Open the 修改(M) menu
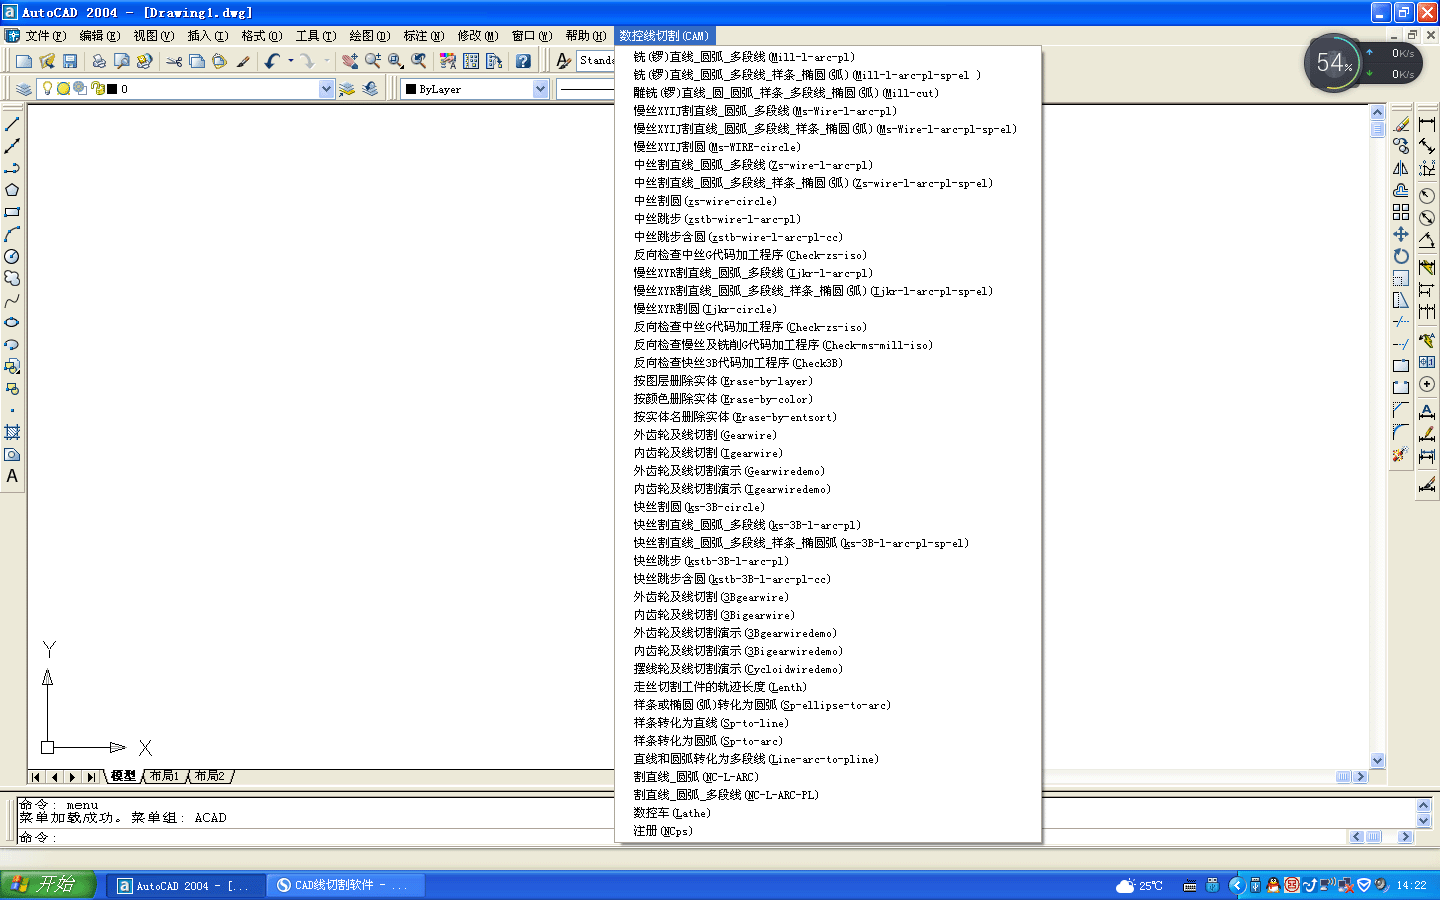This screenshot has width=1440, height=900. (x=477, y=36)
